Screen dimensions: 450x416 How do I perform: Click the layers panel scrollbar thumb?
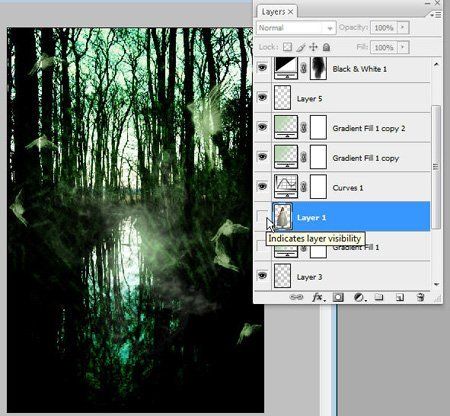pos(436,167)
